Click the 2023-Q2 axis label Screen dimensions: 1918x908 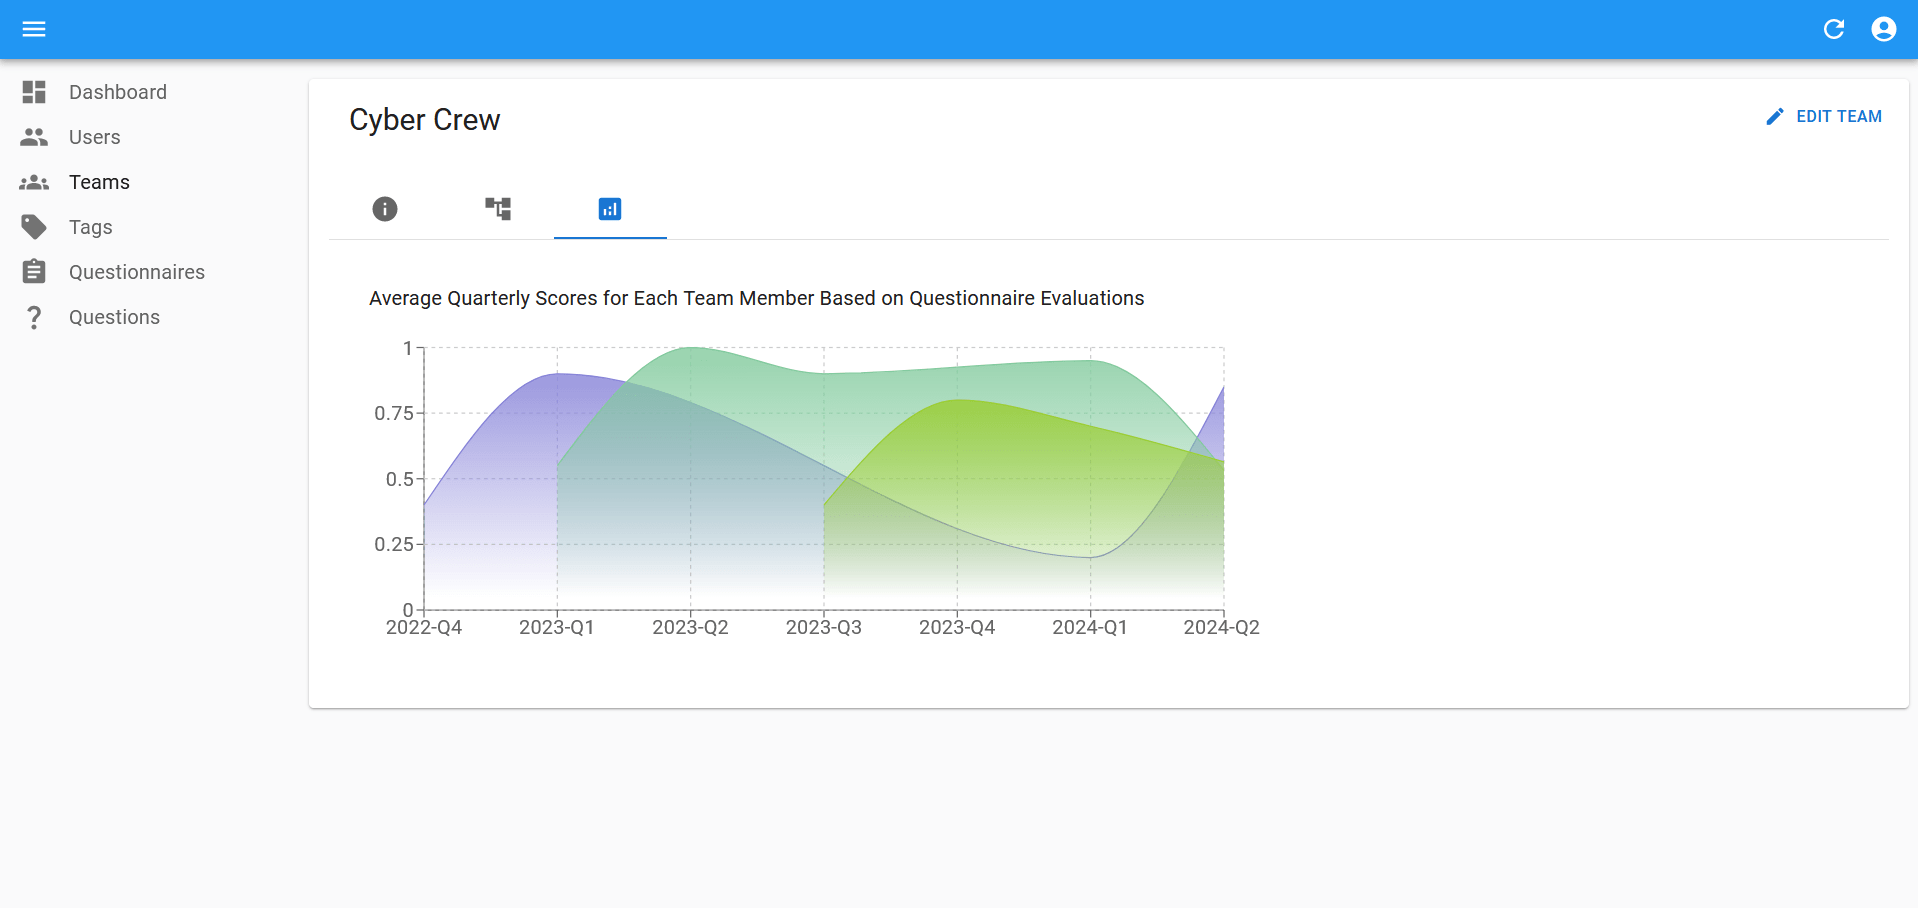pos(690,627)
